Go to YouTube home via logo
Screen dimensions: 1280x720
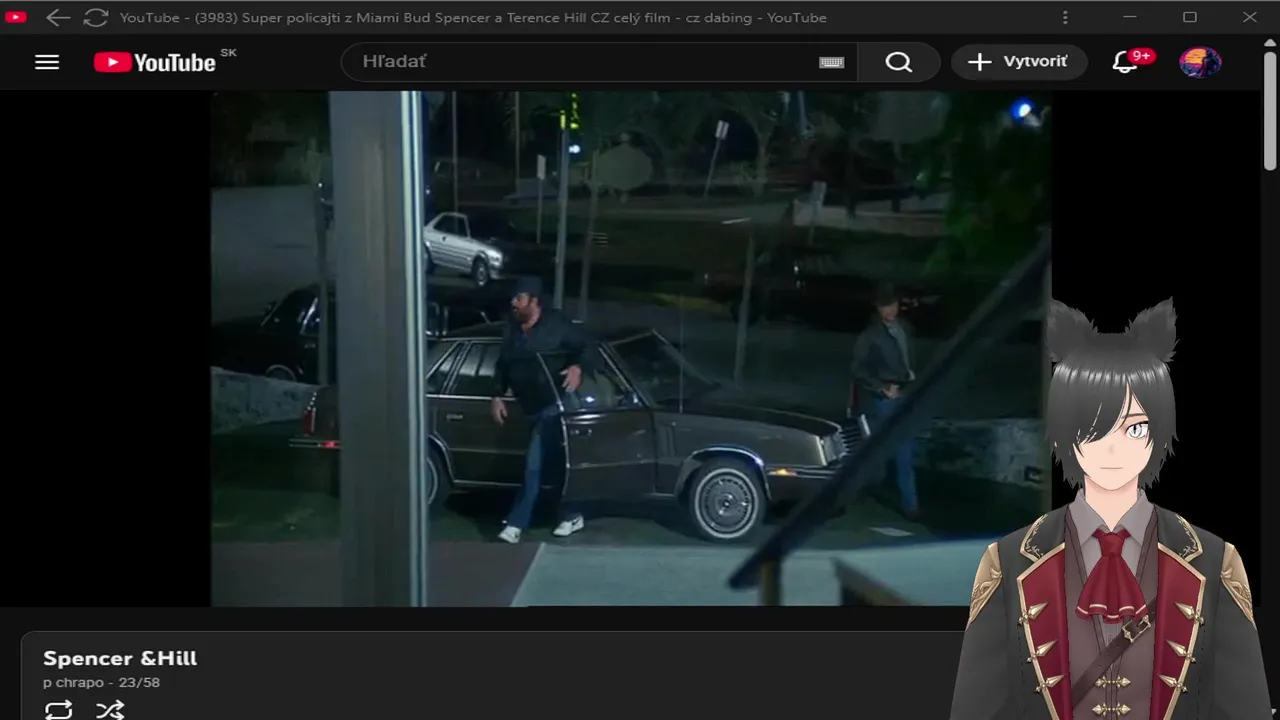point(155,62)
